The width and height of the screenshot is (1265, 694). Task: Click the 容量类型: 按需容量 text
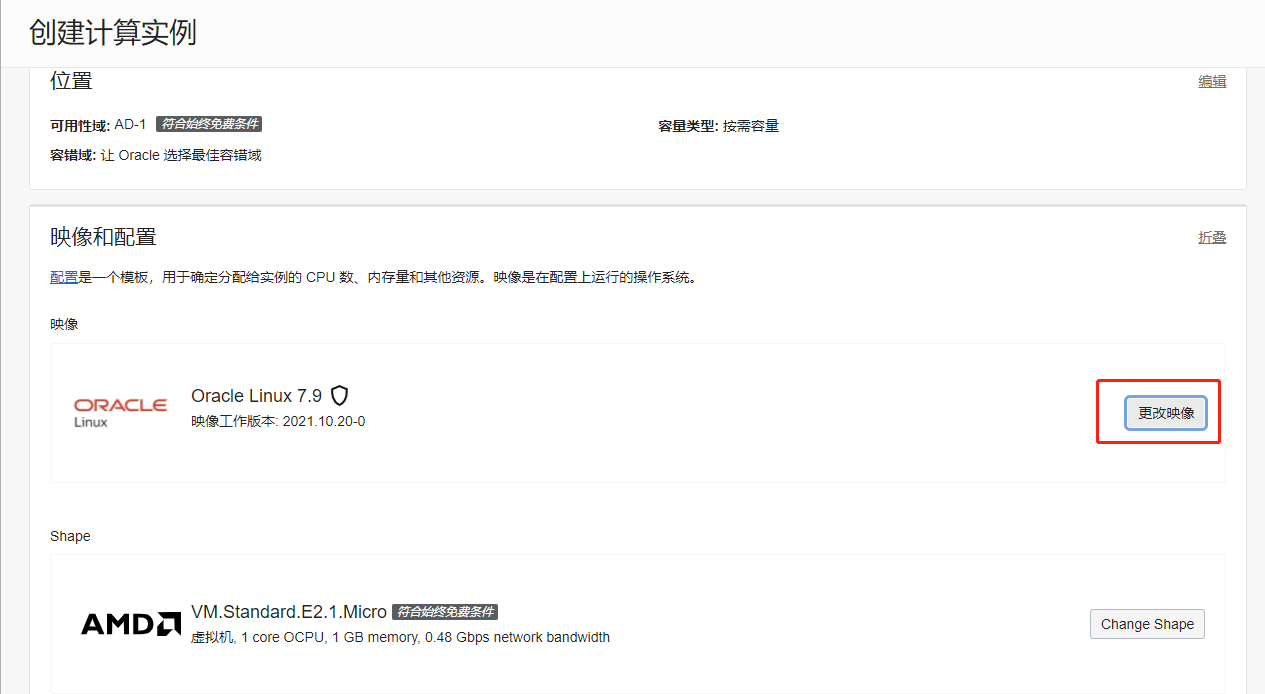[x=718, y=126]
